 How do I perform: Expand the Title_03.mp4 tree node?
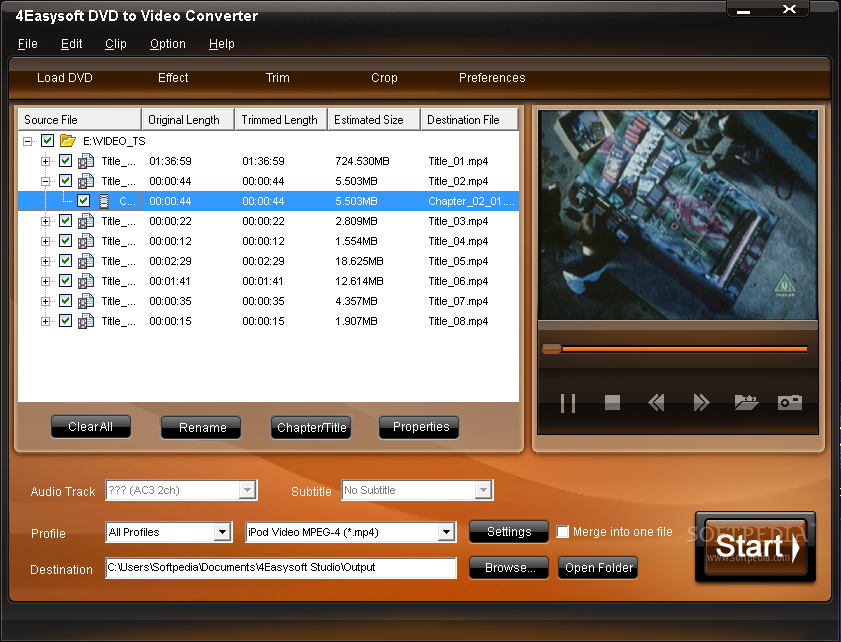[46, 222]
